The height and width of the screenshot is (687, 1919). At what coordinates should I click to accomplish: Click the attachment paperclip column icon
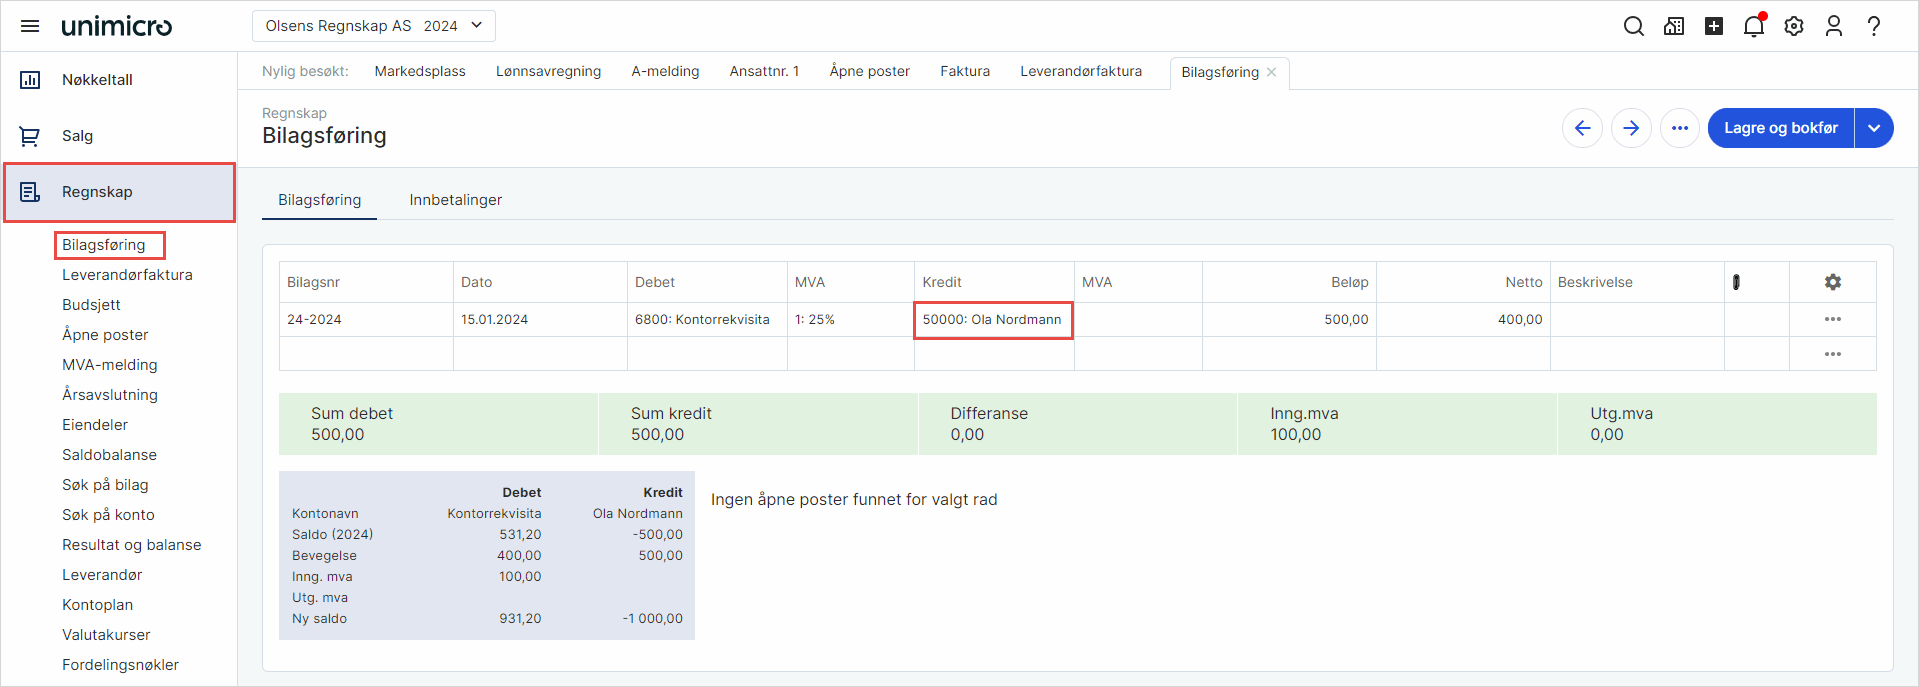[x=1736, y=282]
